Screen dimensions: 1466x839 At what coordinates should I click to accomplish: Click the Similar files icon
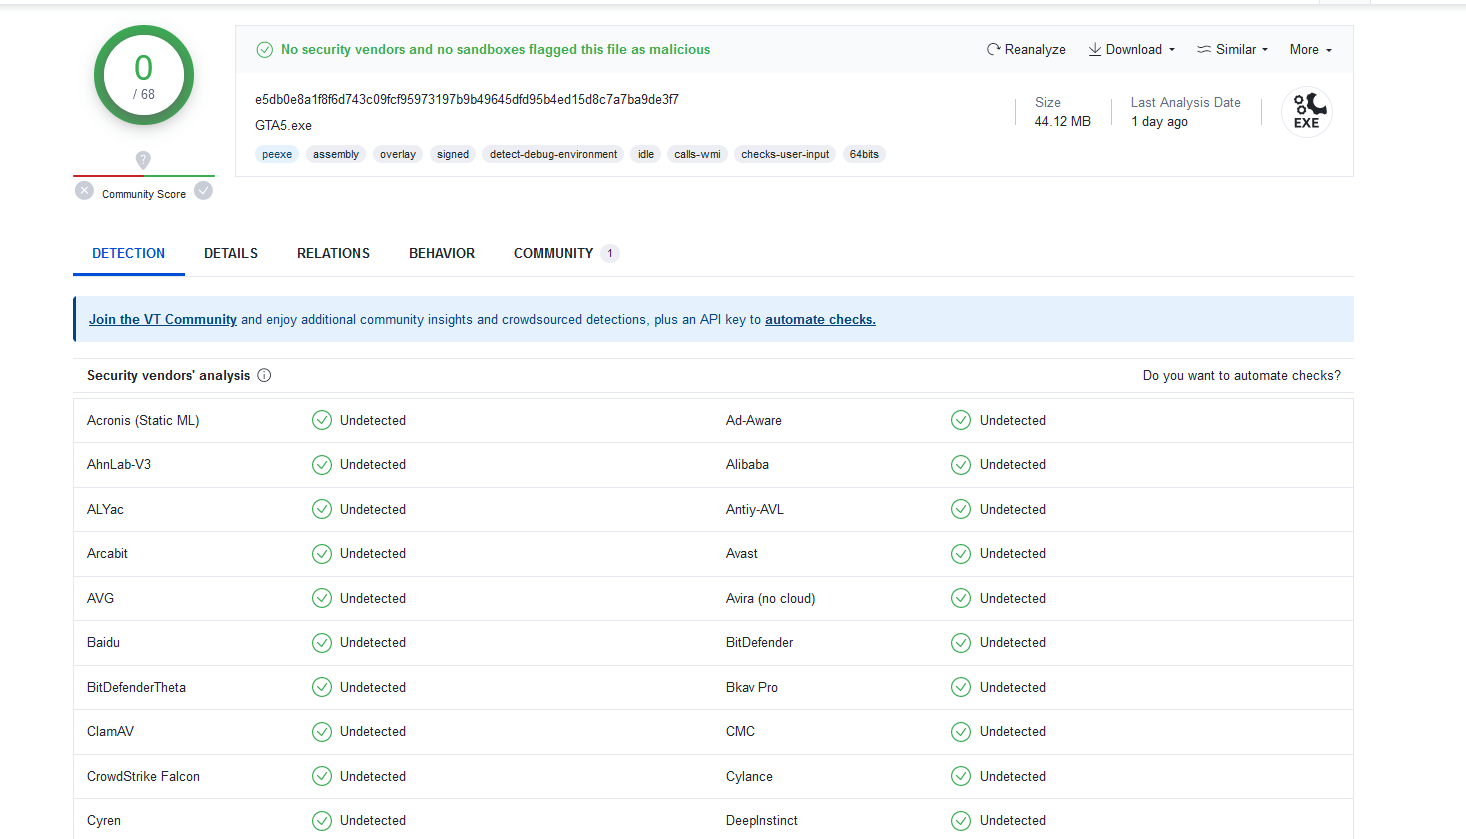[x=1204, y=49]
